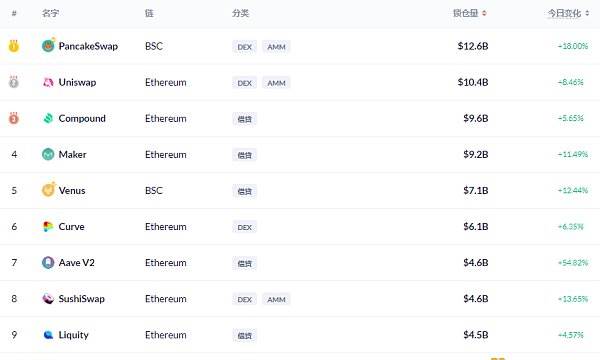
Task: Click the Uniswap unicorn logo icon
Action: point(48,82)
